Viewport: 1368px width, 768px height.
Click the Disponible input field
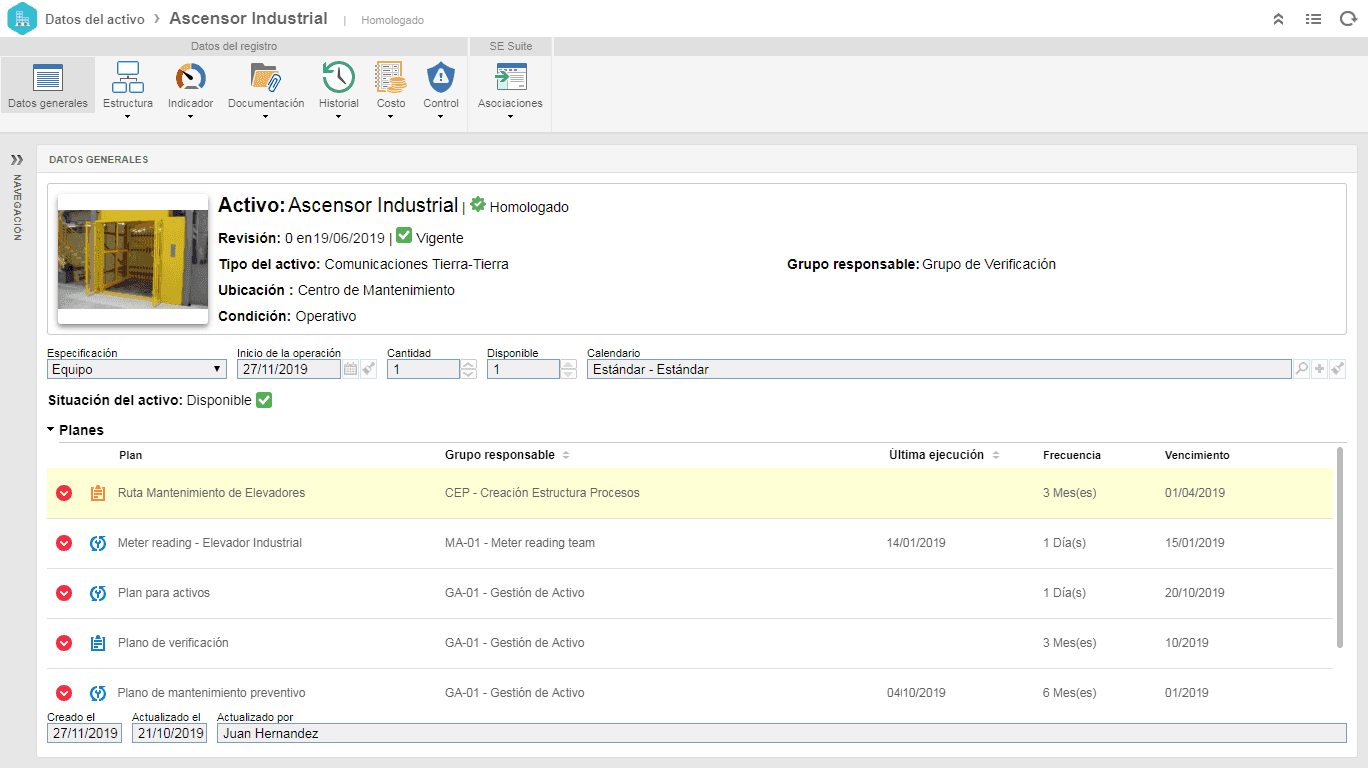coord(523,369)
